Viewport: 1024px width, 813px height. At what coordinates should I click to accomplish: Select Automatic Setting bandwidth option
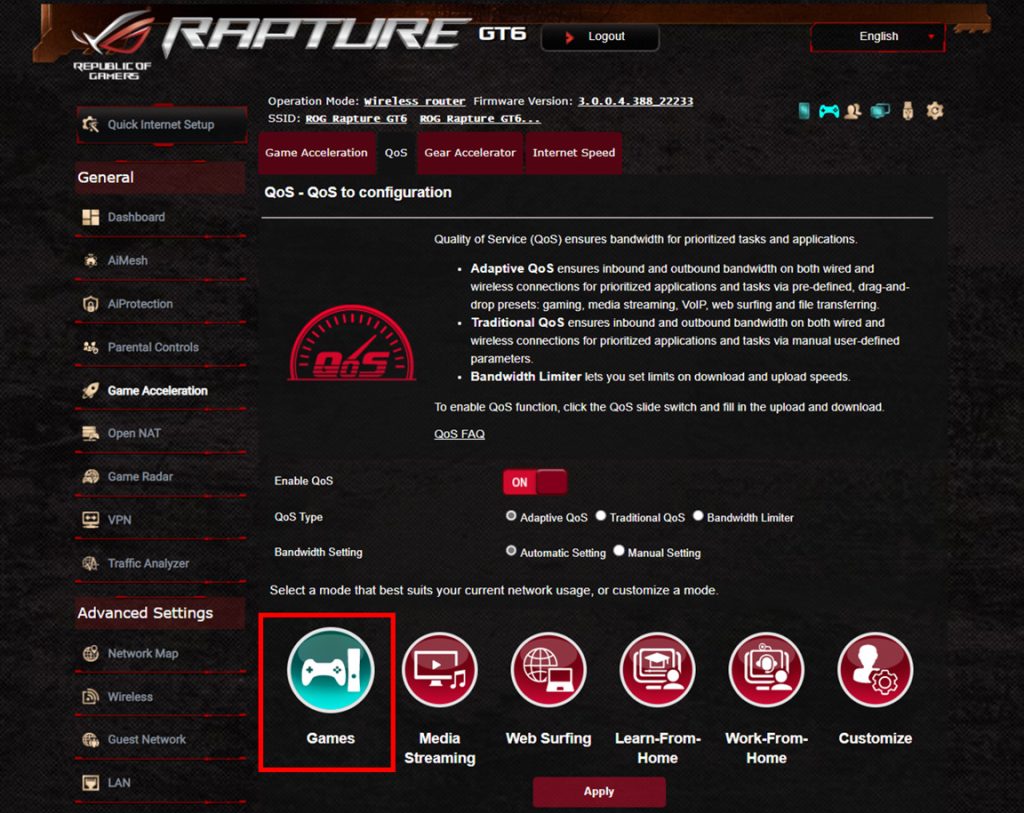[x=511, y=550]
